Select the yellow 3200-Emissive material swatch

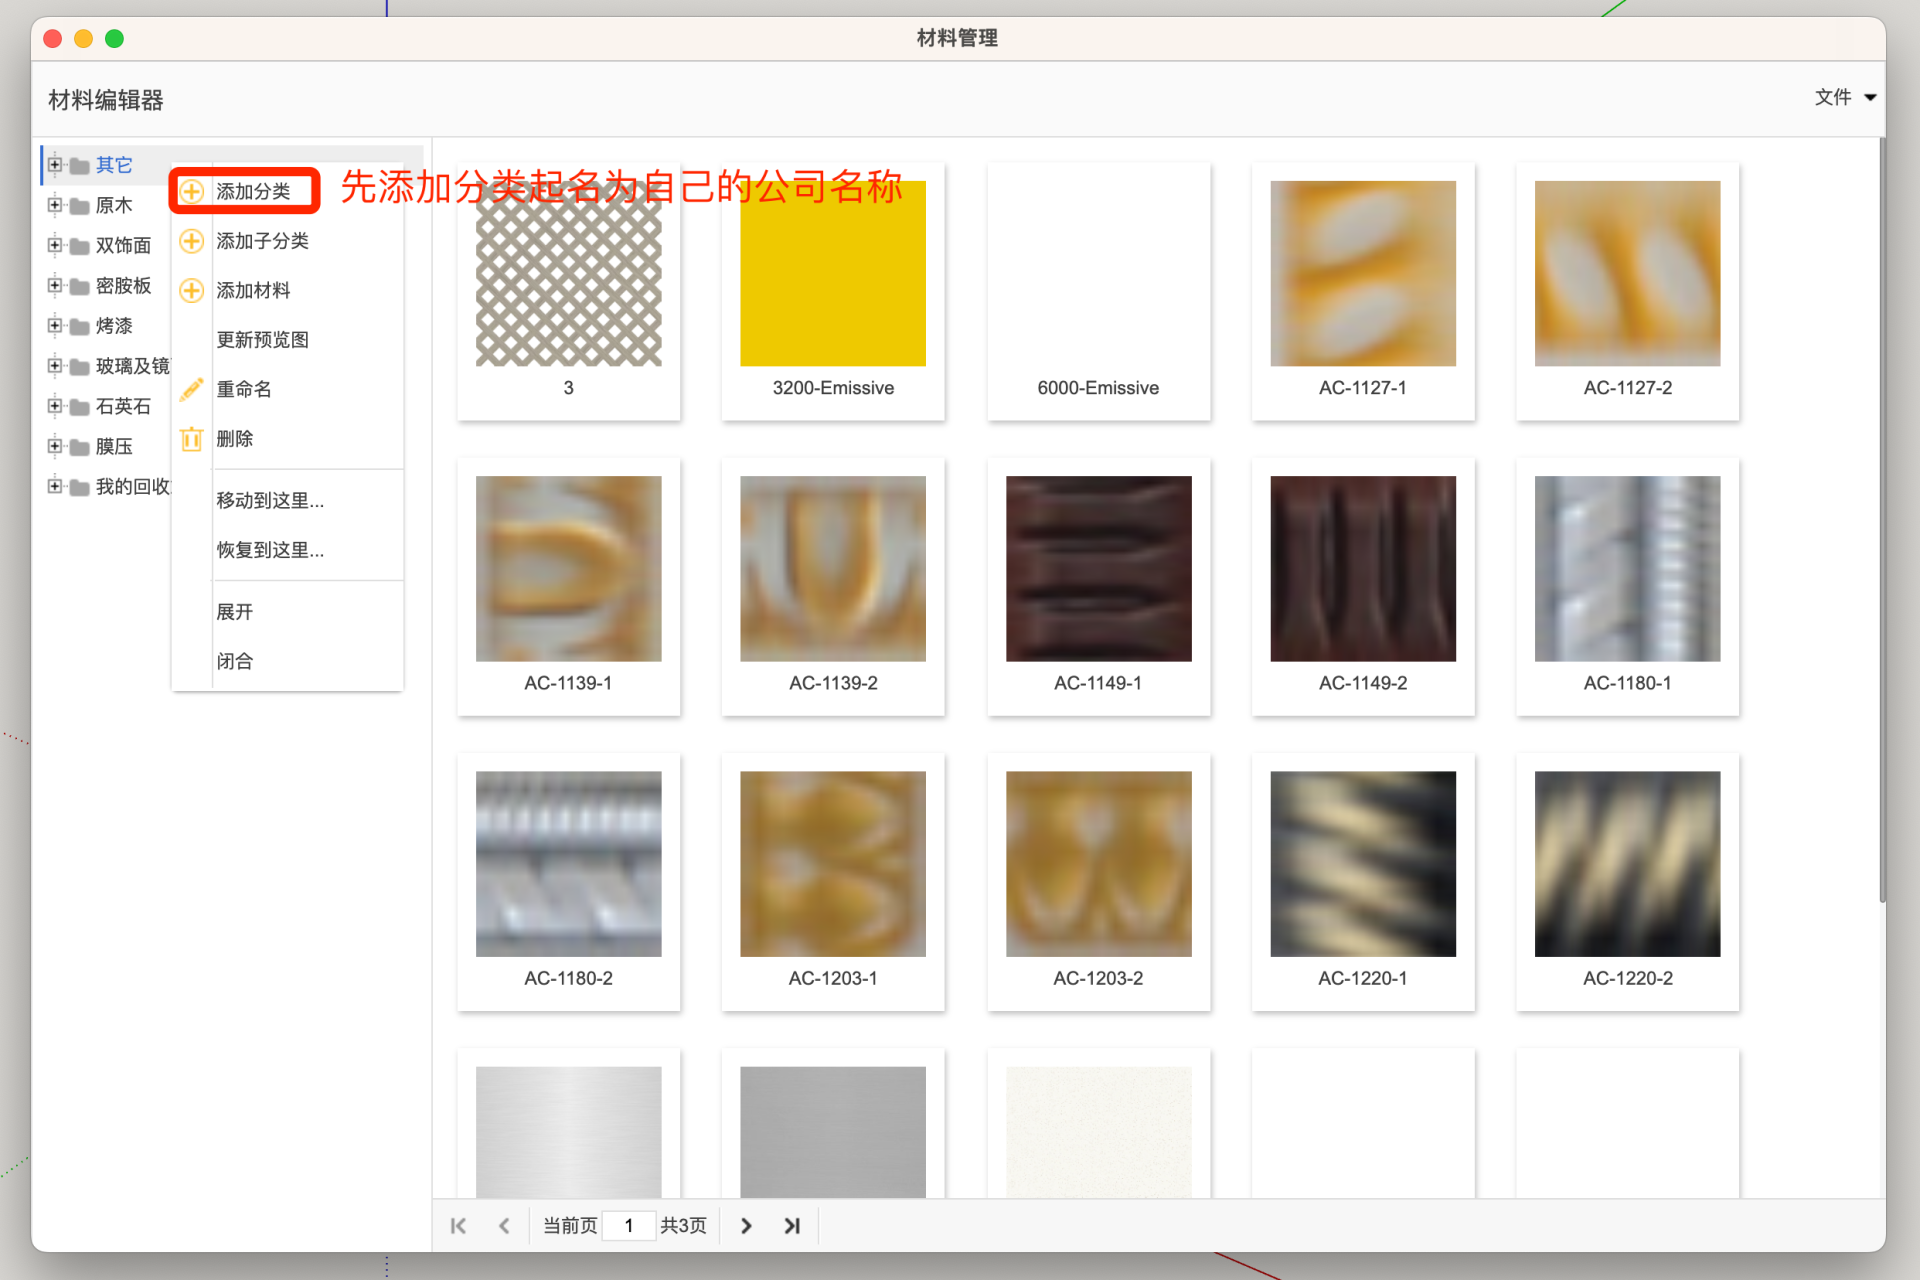[833, 273]
